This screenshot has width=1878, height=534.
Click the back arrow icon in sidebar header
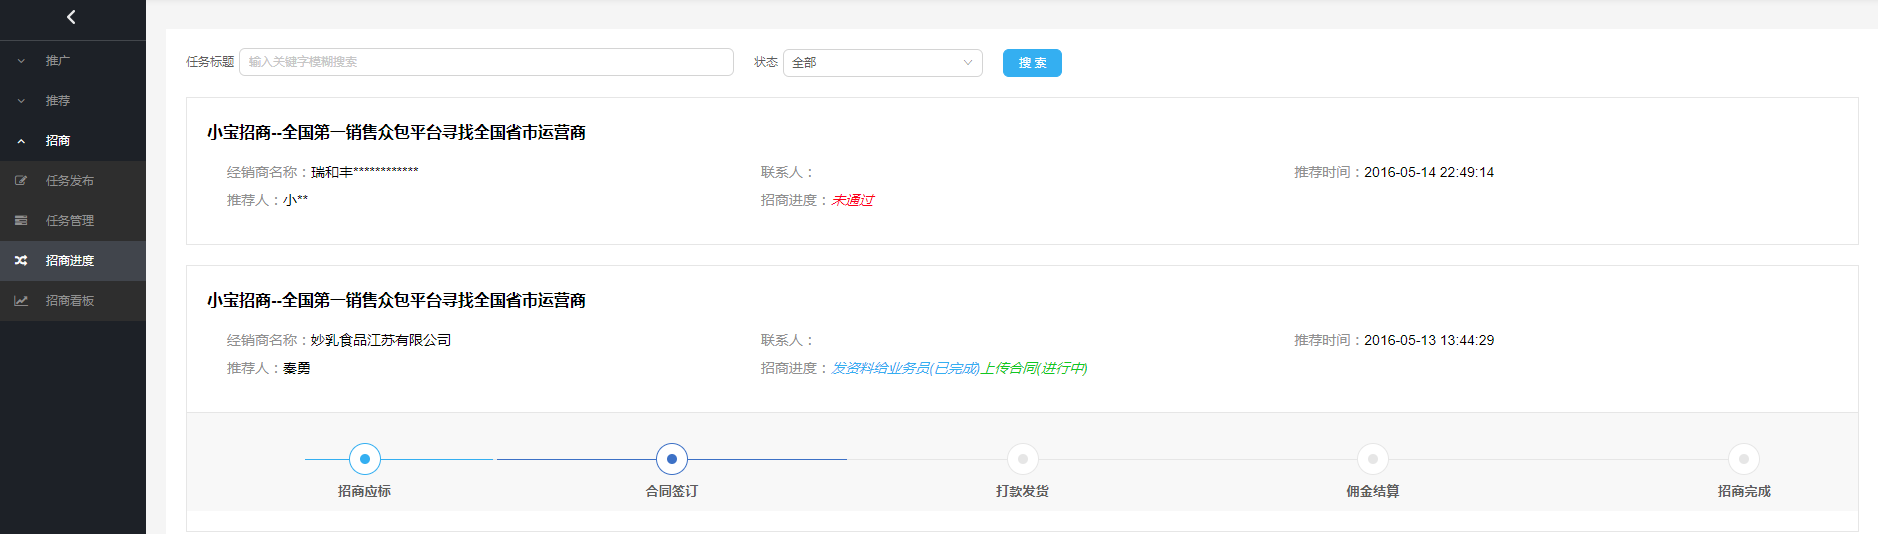tap(71, 17)
